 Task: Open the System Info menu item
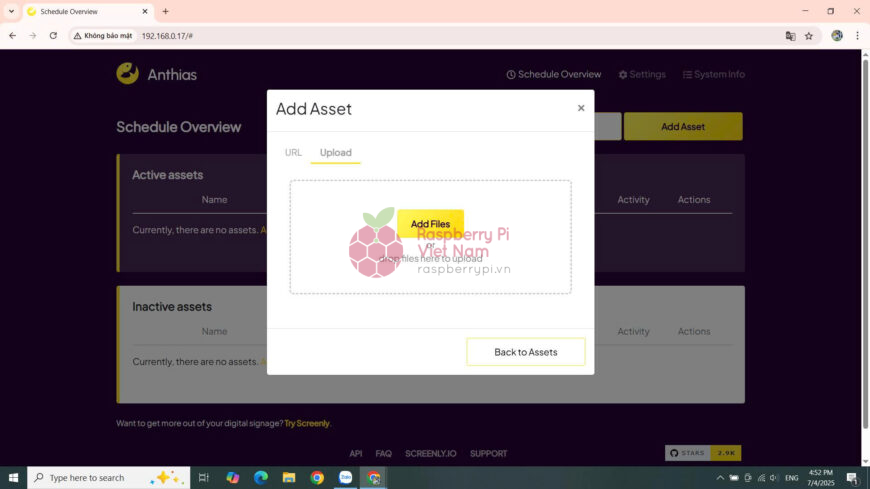click(713, 74)
